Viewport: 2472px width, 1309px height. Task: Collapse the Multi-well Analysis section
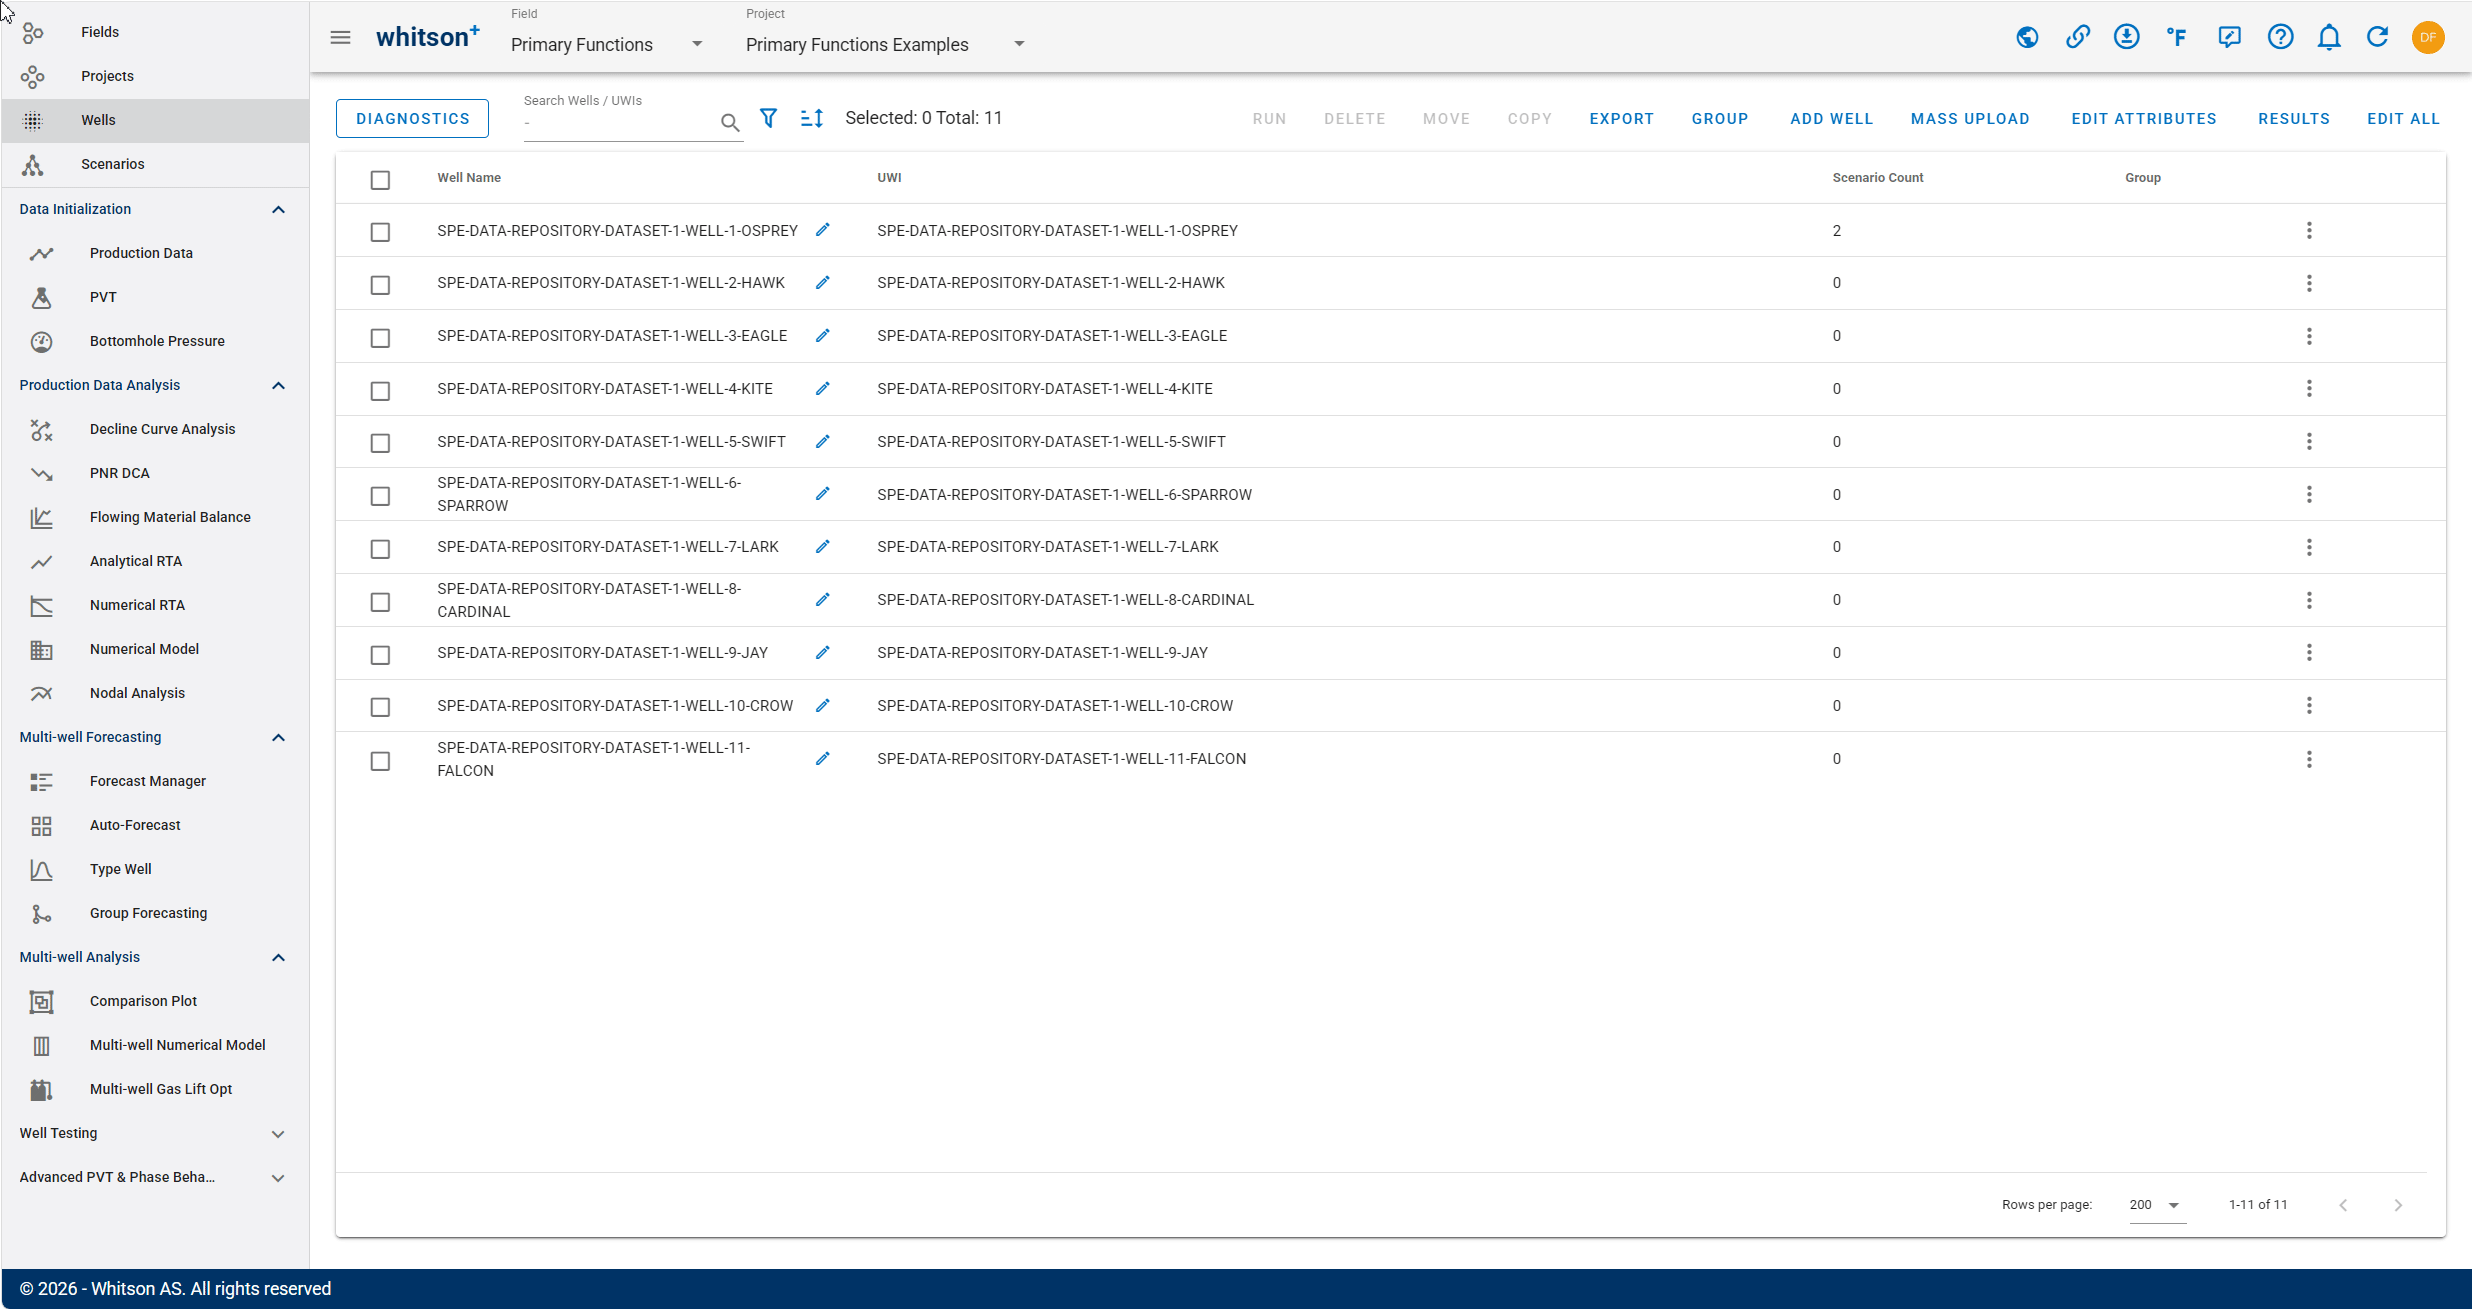point(278,957)
